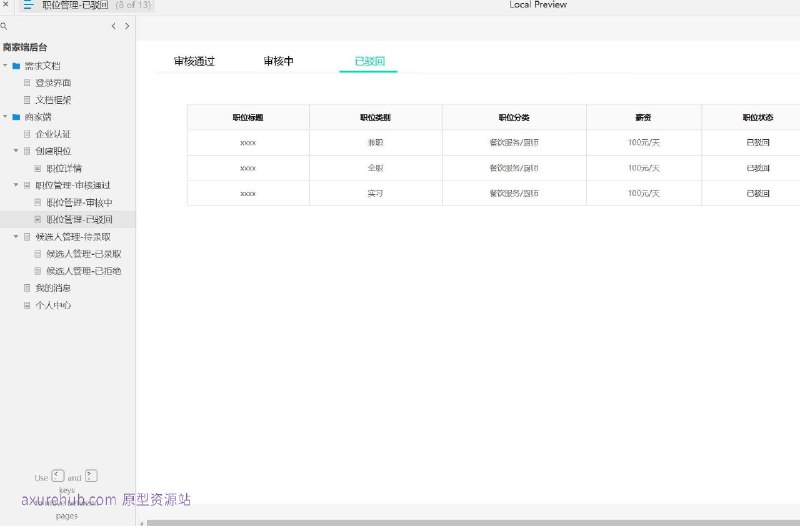Collapse the 创建职位 tree node arrow
The image size is (800, 526).
[x=16, y=151]
